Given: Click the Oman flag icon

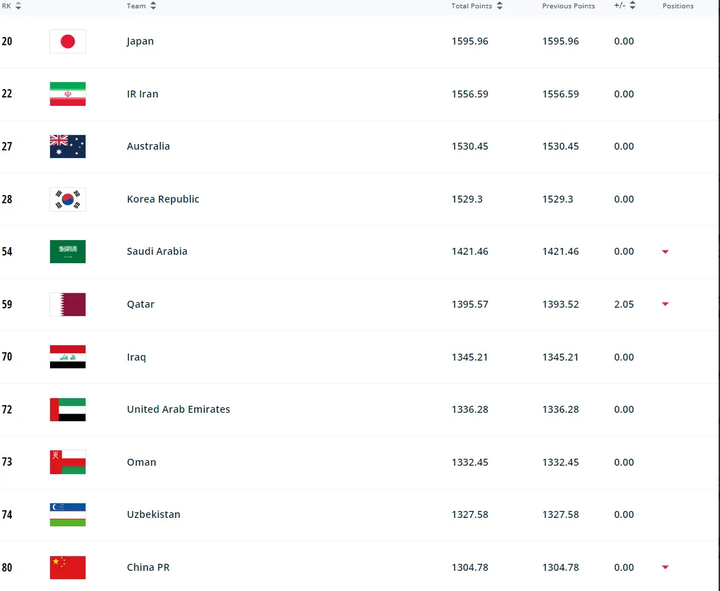Looking at the screenshot, I should (68, 462).
